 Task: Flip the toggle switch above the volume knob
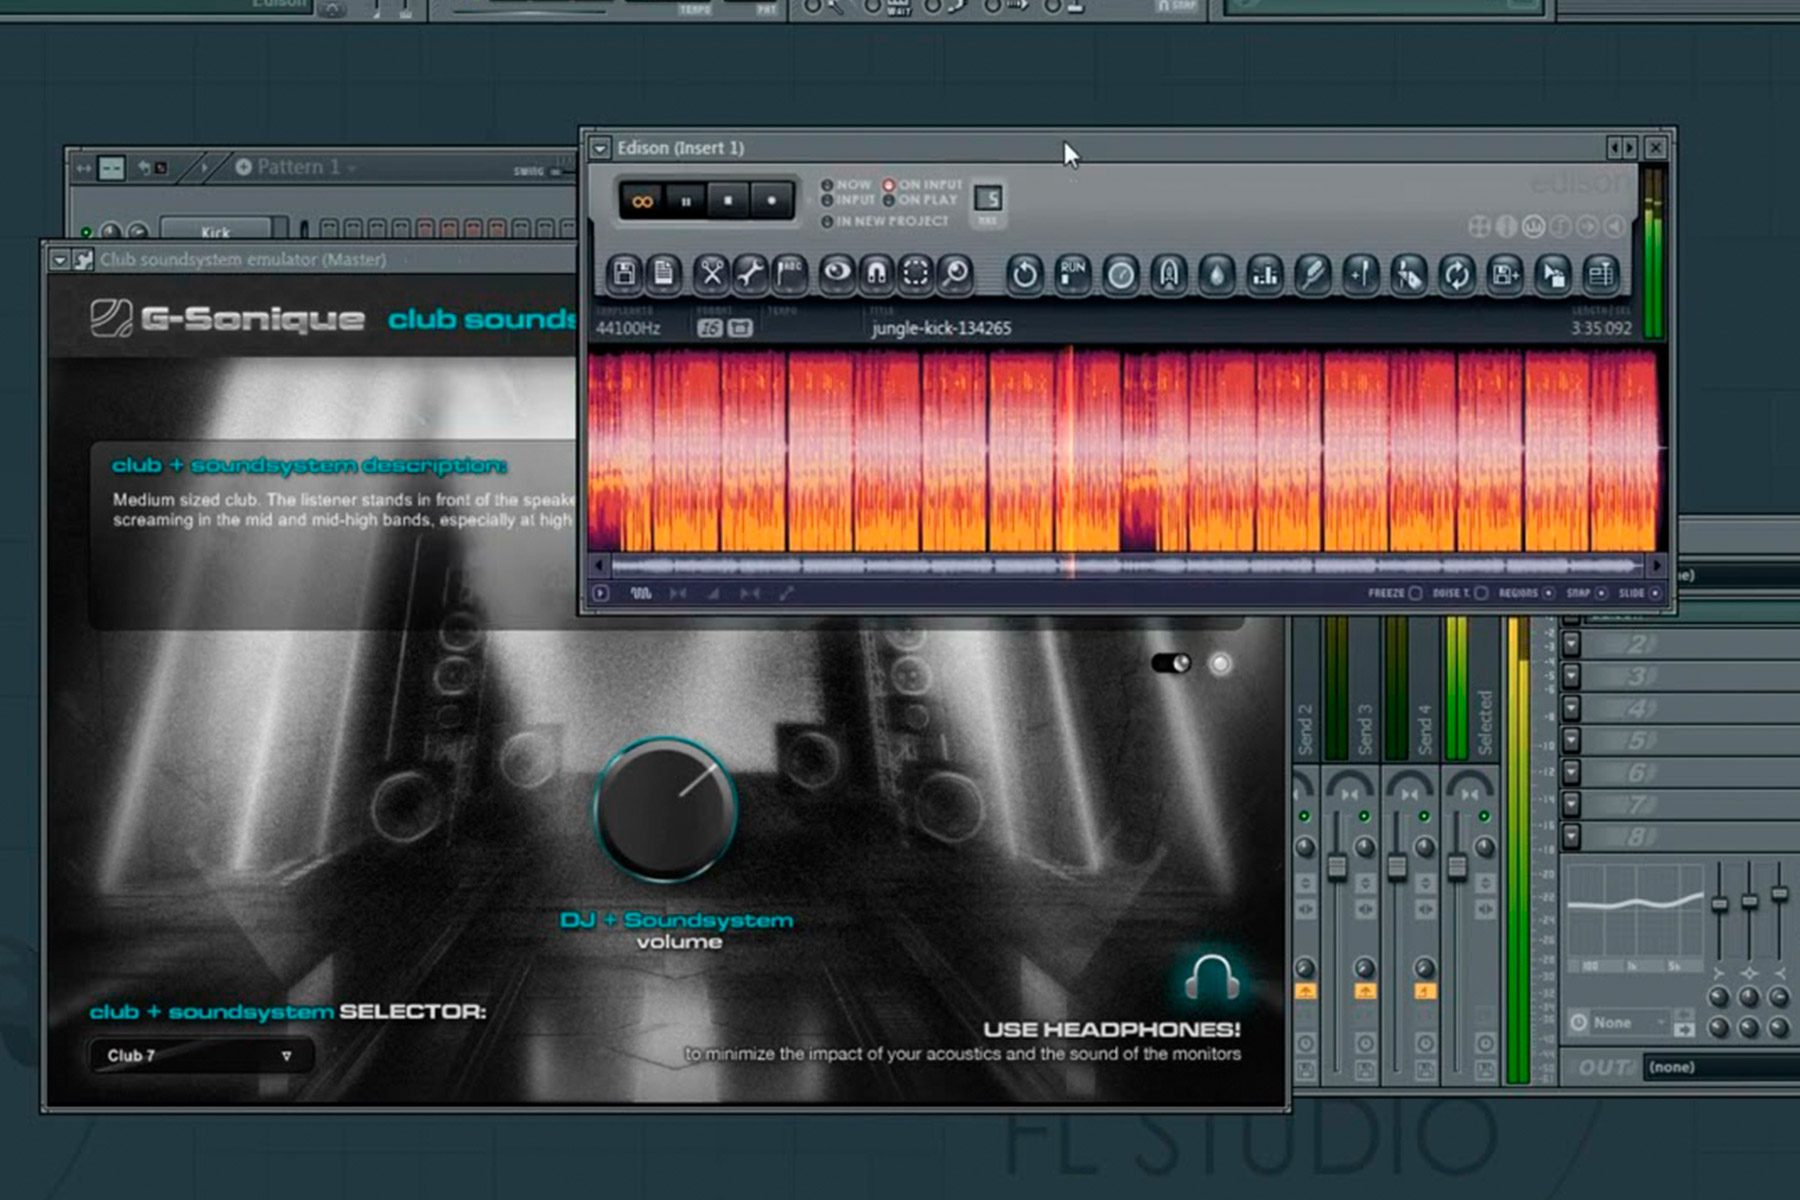(x=1171, y=663)
